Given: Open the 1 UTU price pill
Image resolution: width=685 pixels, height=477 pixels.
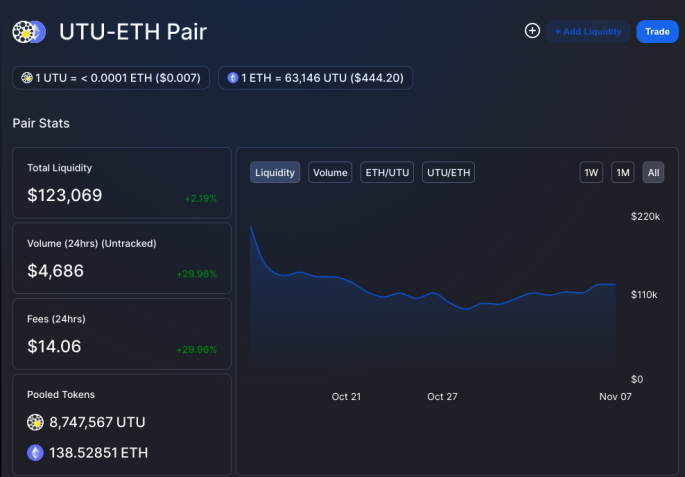Looking at the screenshot, I should pos(111,78).
